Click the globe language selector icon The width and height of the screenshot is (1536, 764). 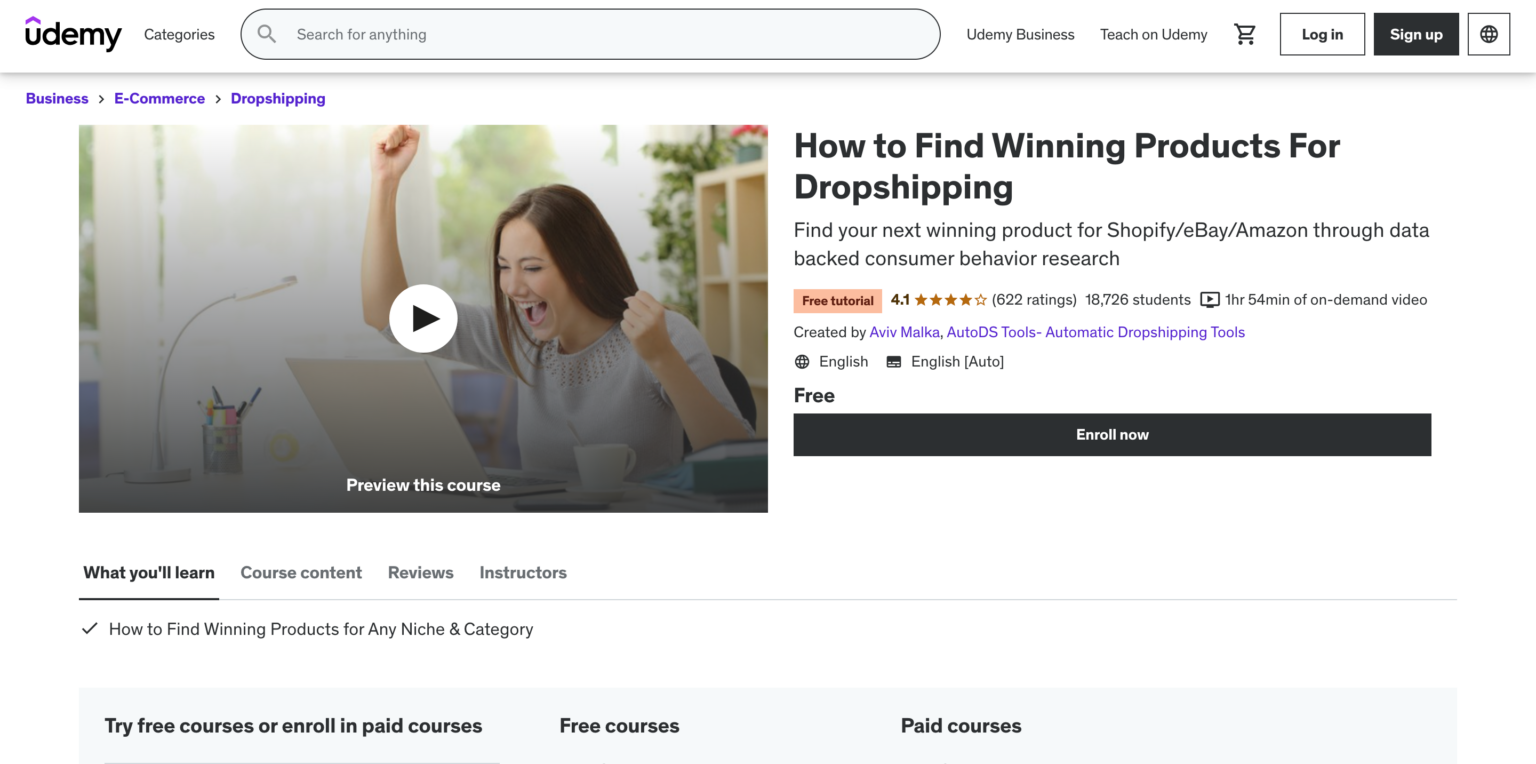pos(1489,33)
